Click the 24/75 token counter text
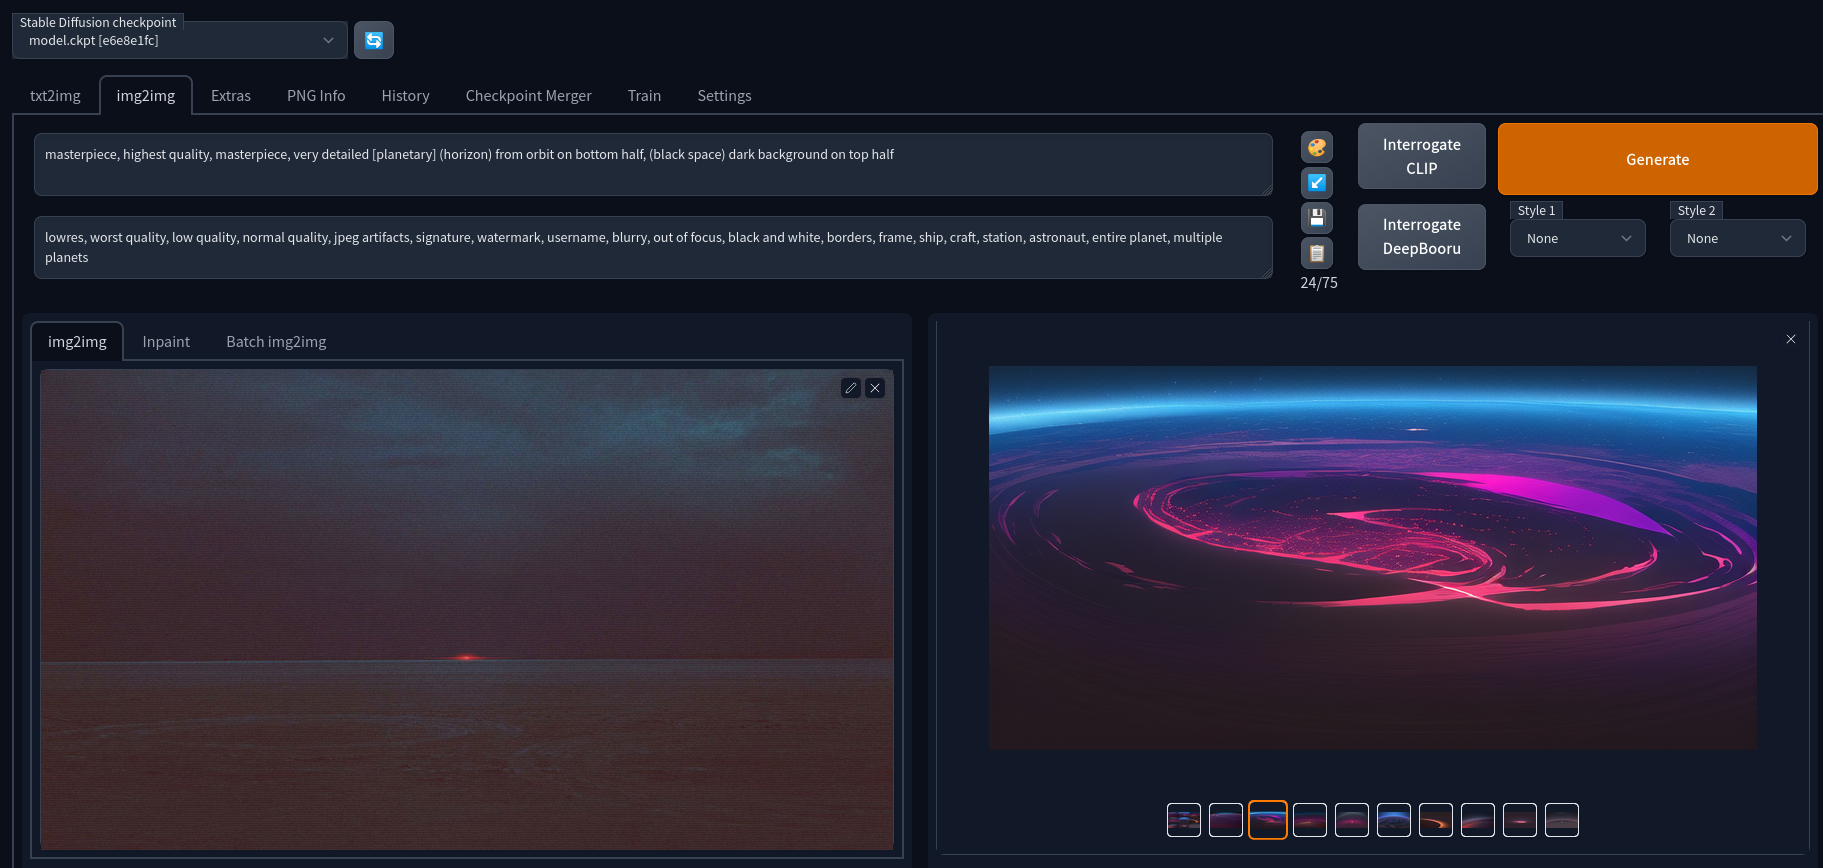 1319,283
